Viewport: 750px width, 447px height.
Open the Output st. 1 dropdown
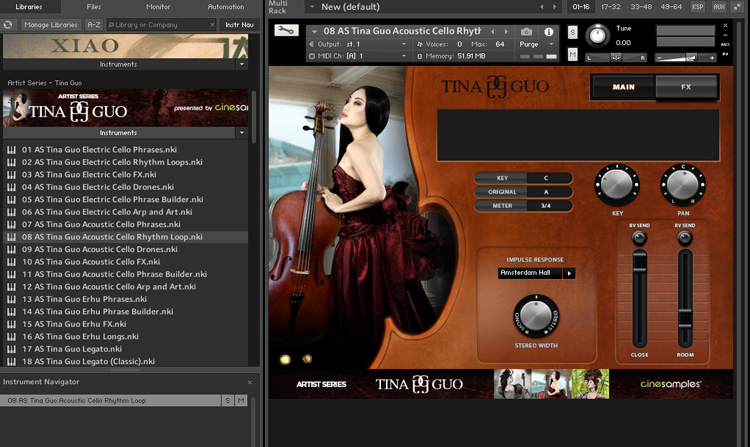point(404,44)
